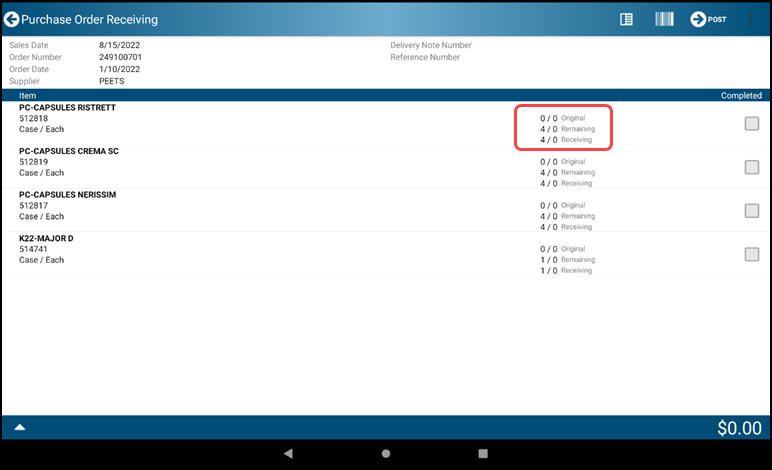
Task: Tap item code 514741
Action: click(33, 249)
